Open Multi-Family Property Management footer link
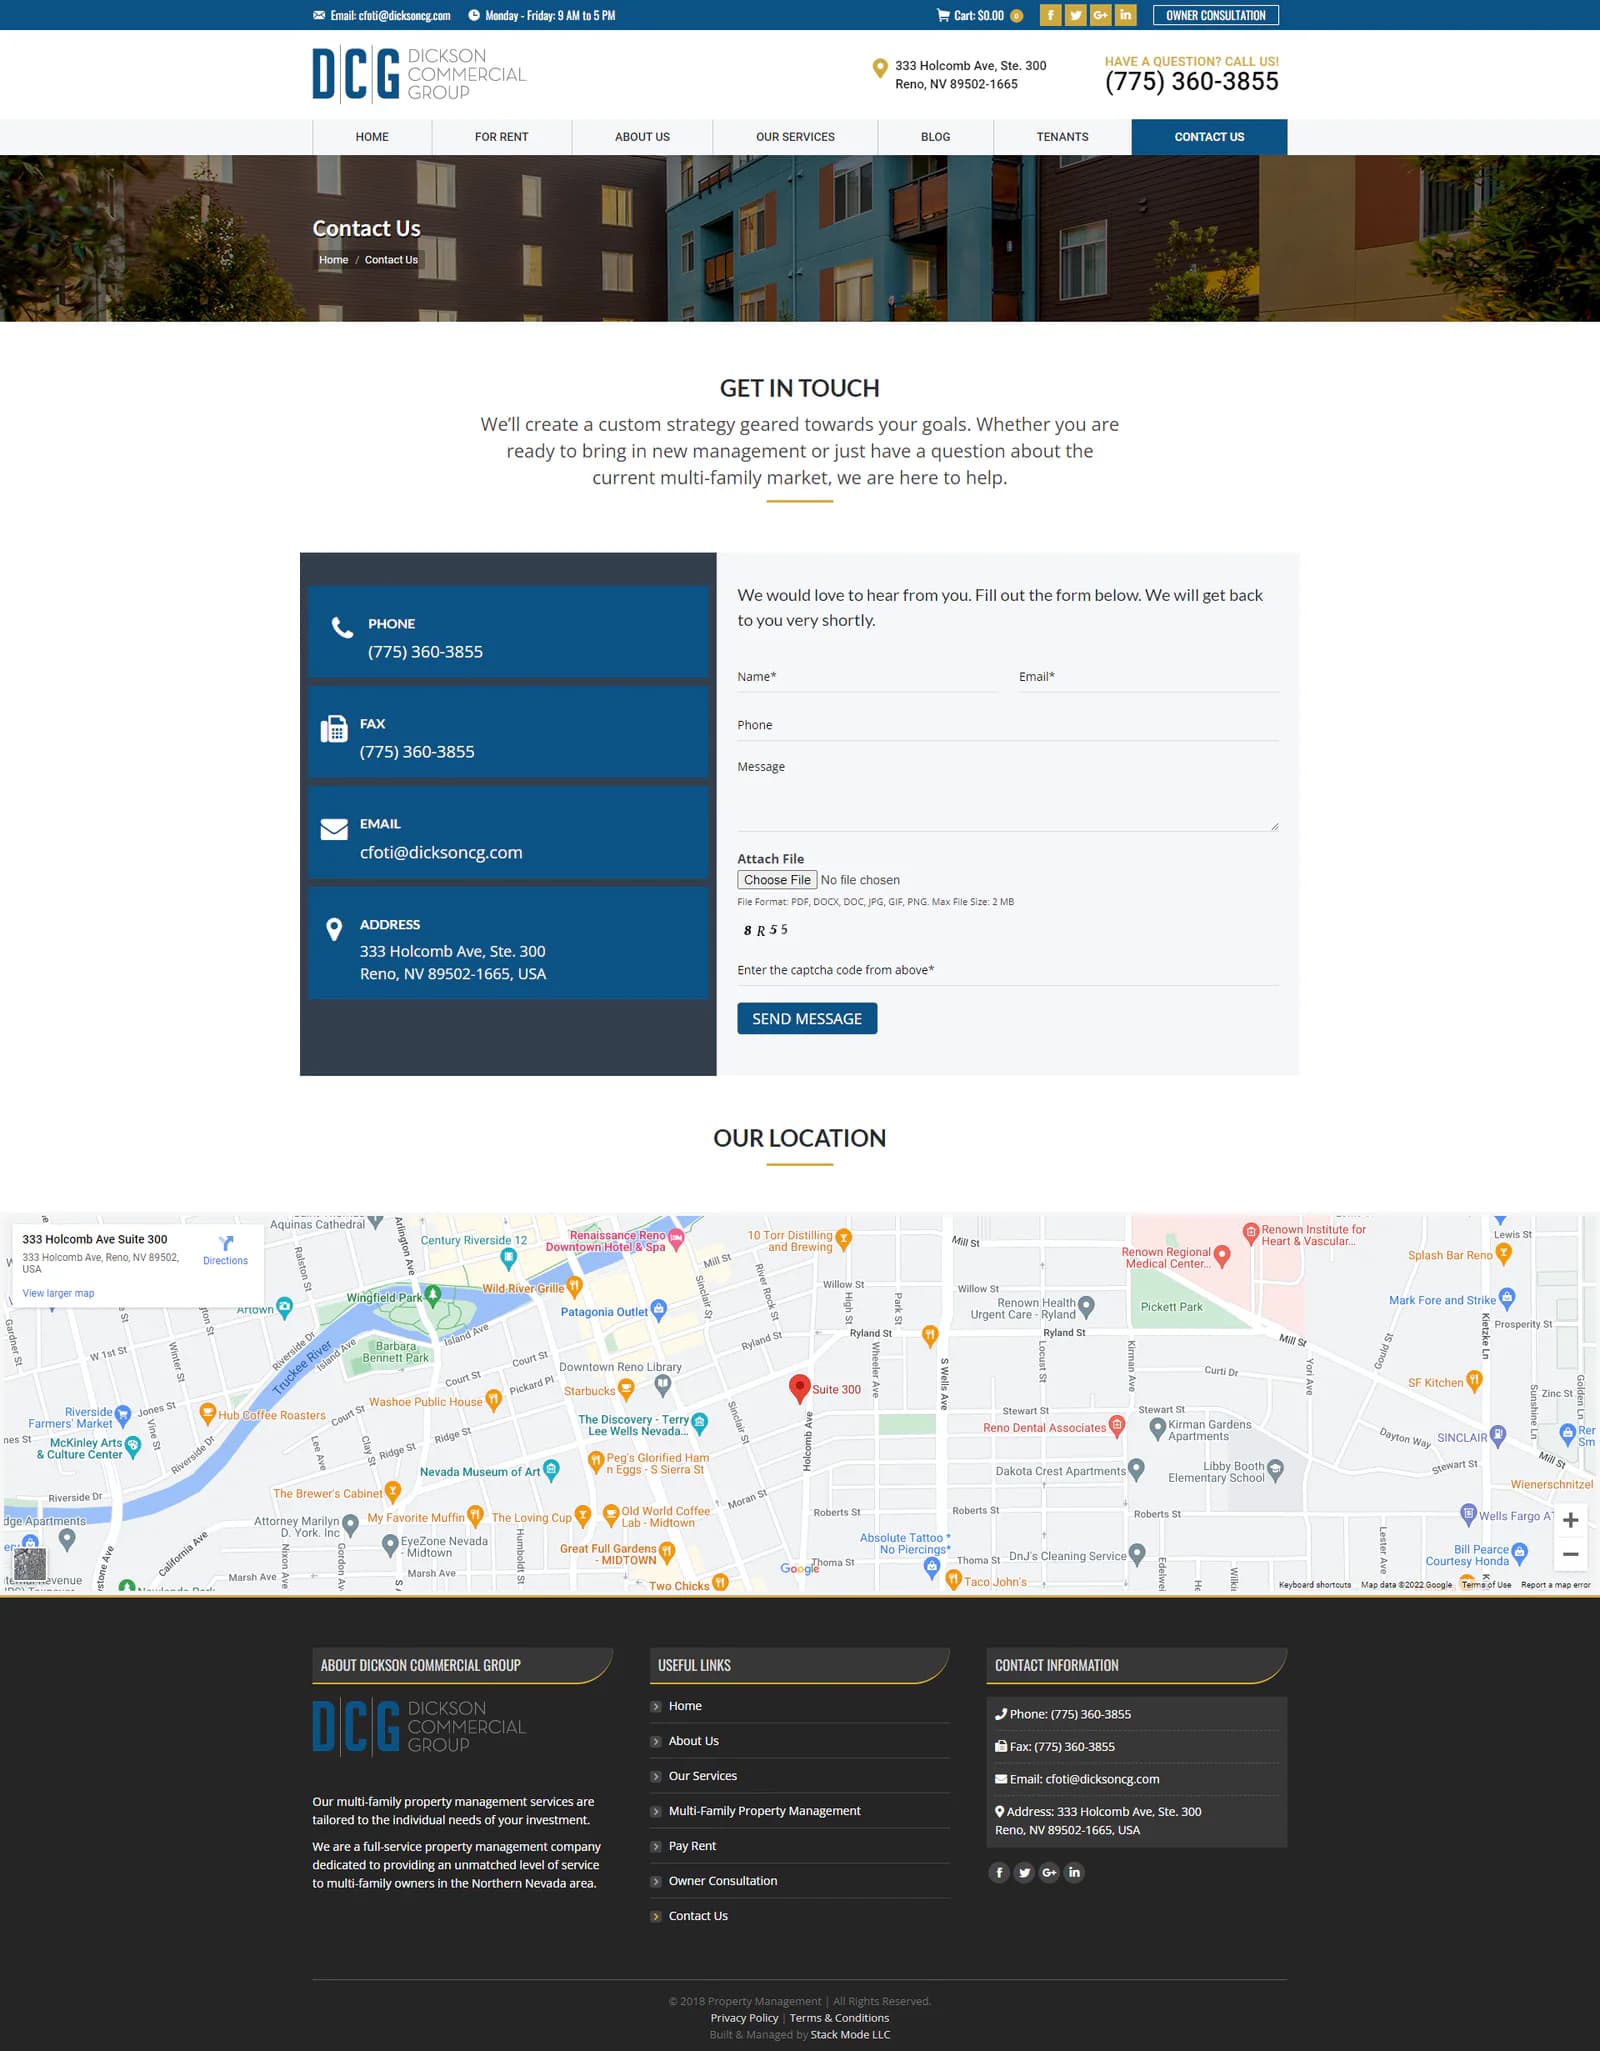The height and width of the screenshot is (2051, 1600). pos(764,1811)
